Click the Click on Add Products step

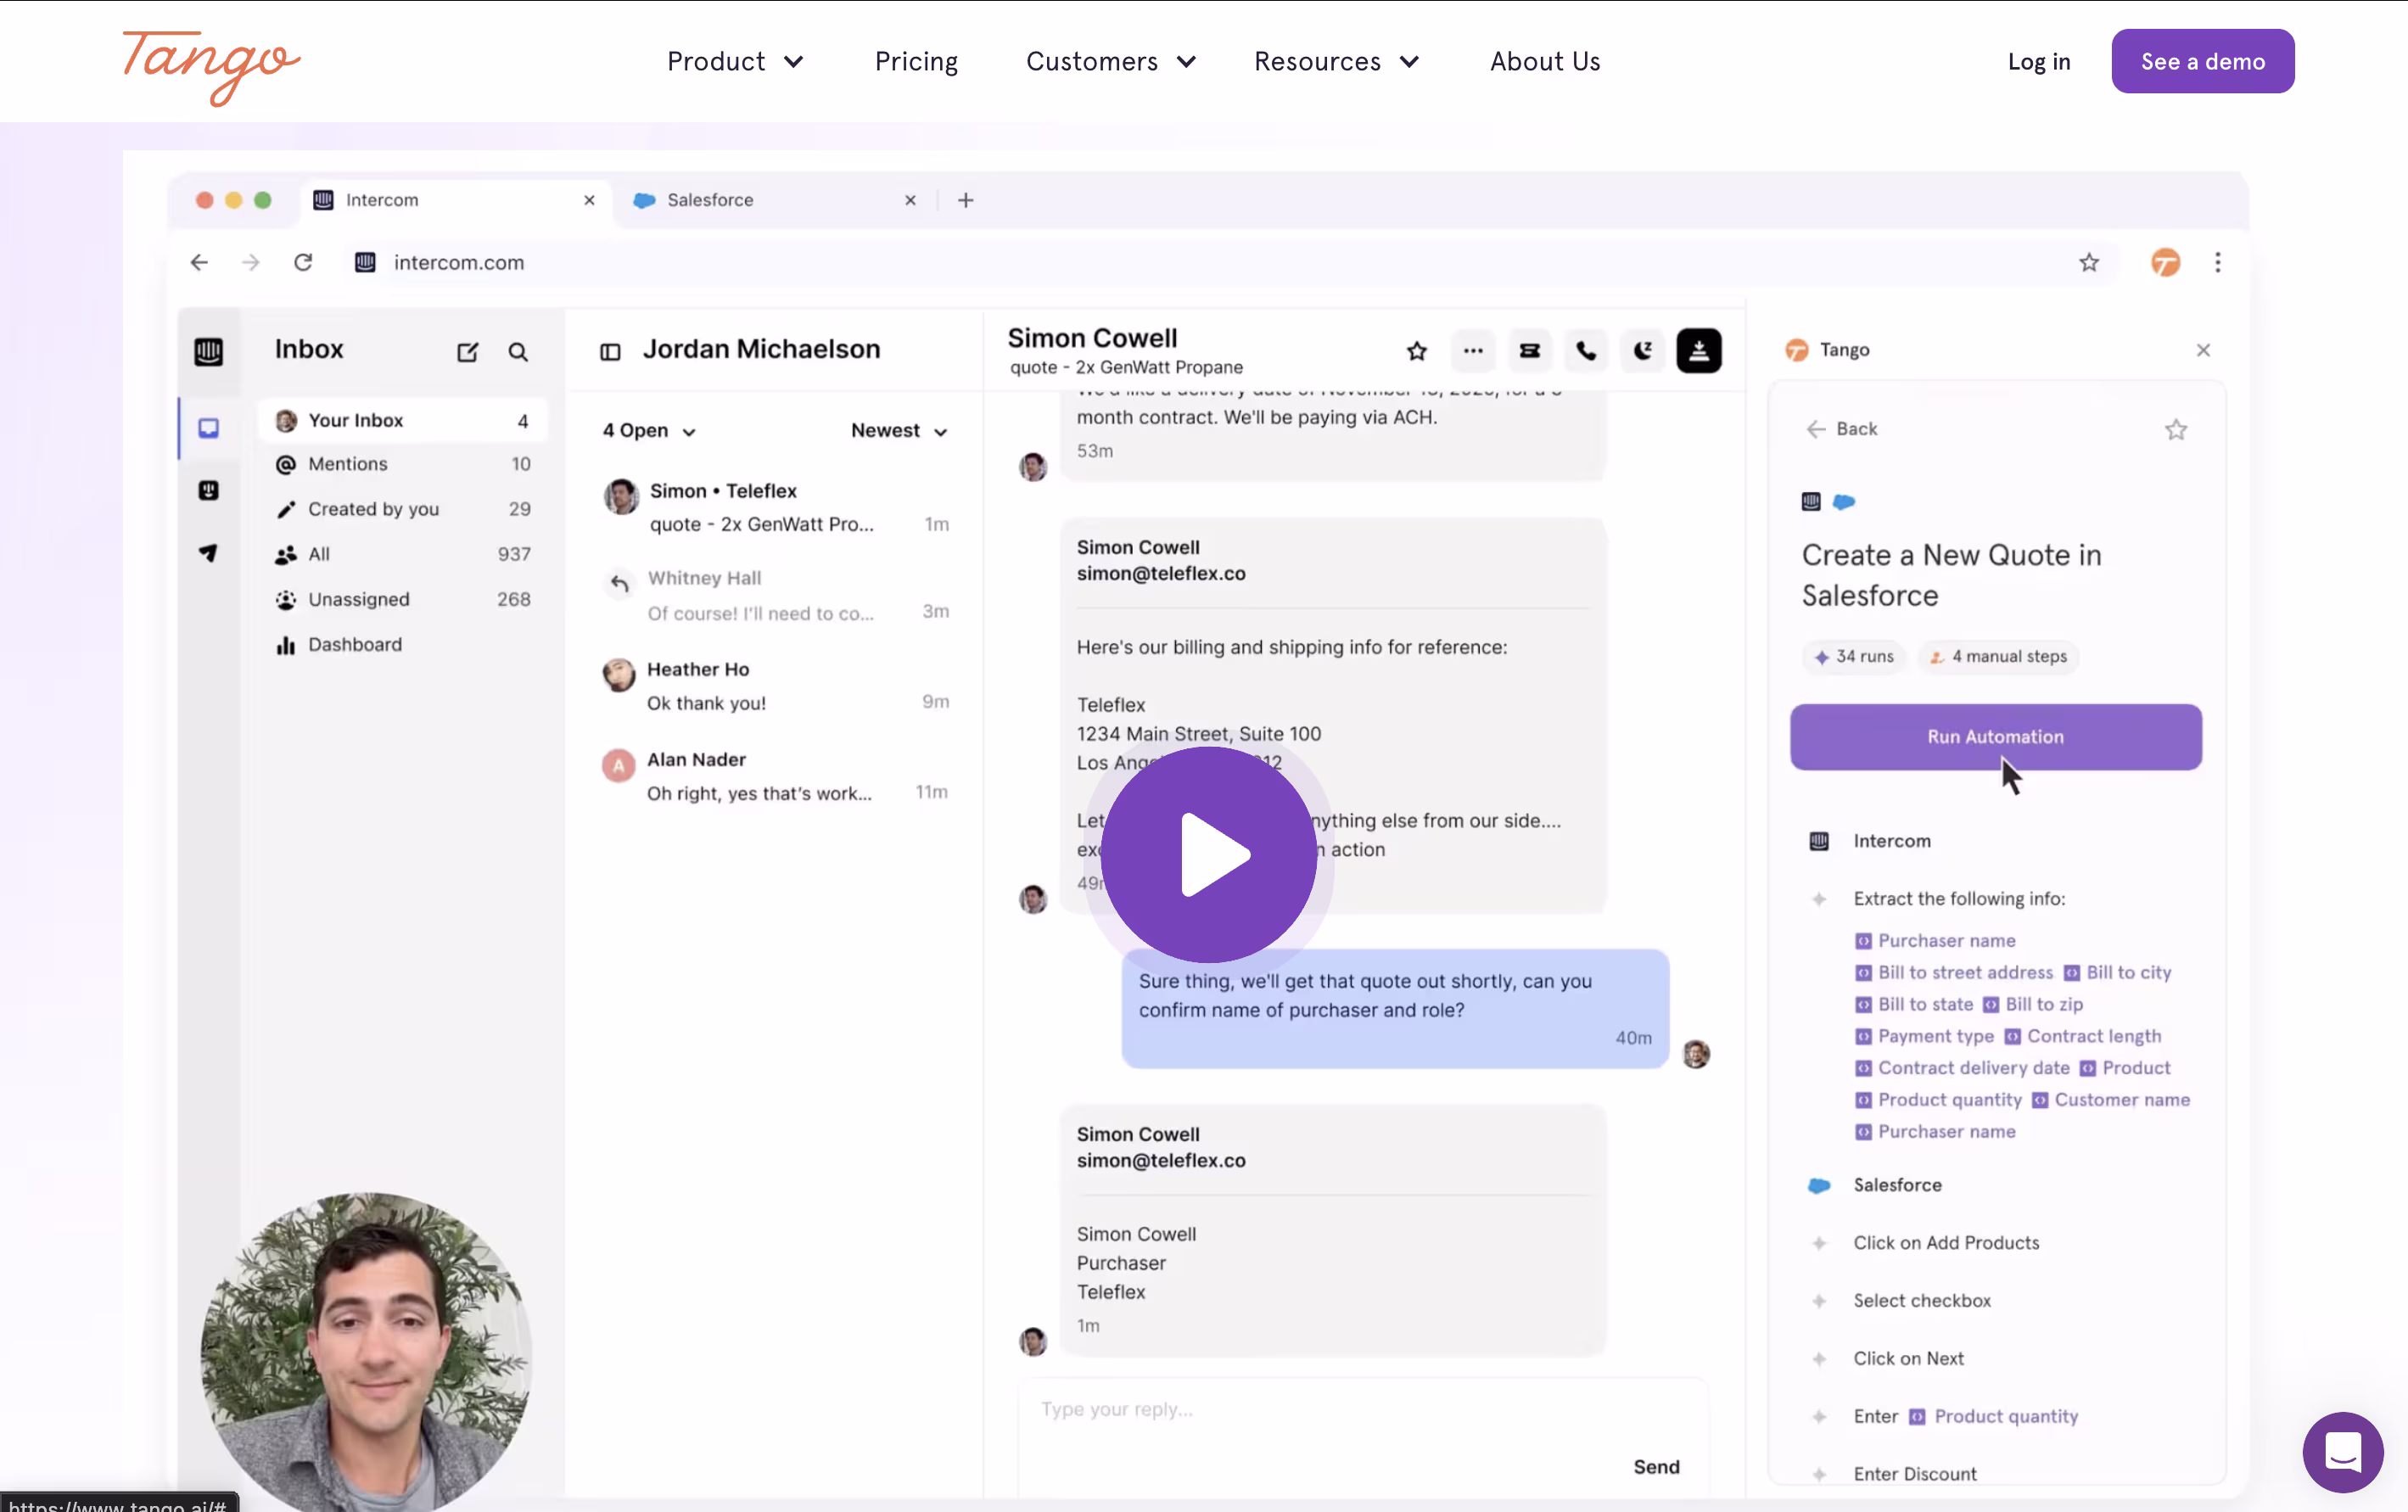[x=1945, y=1243]
